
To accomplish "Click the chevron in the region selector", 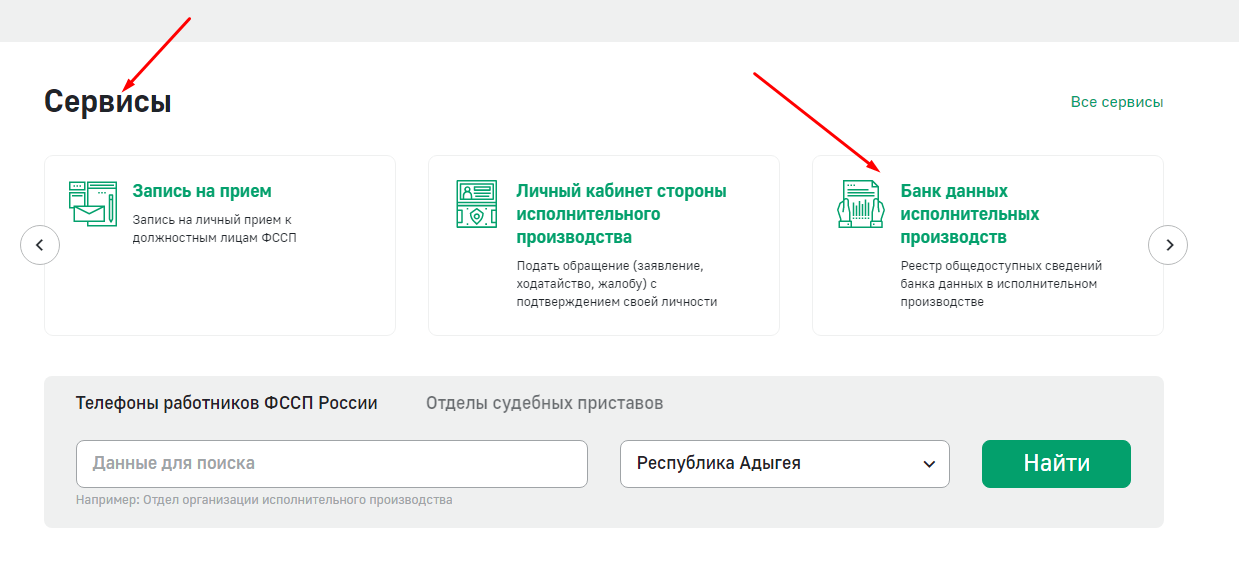I will [929, 464].
